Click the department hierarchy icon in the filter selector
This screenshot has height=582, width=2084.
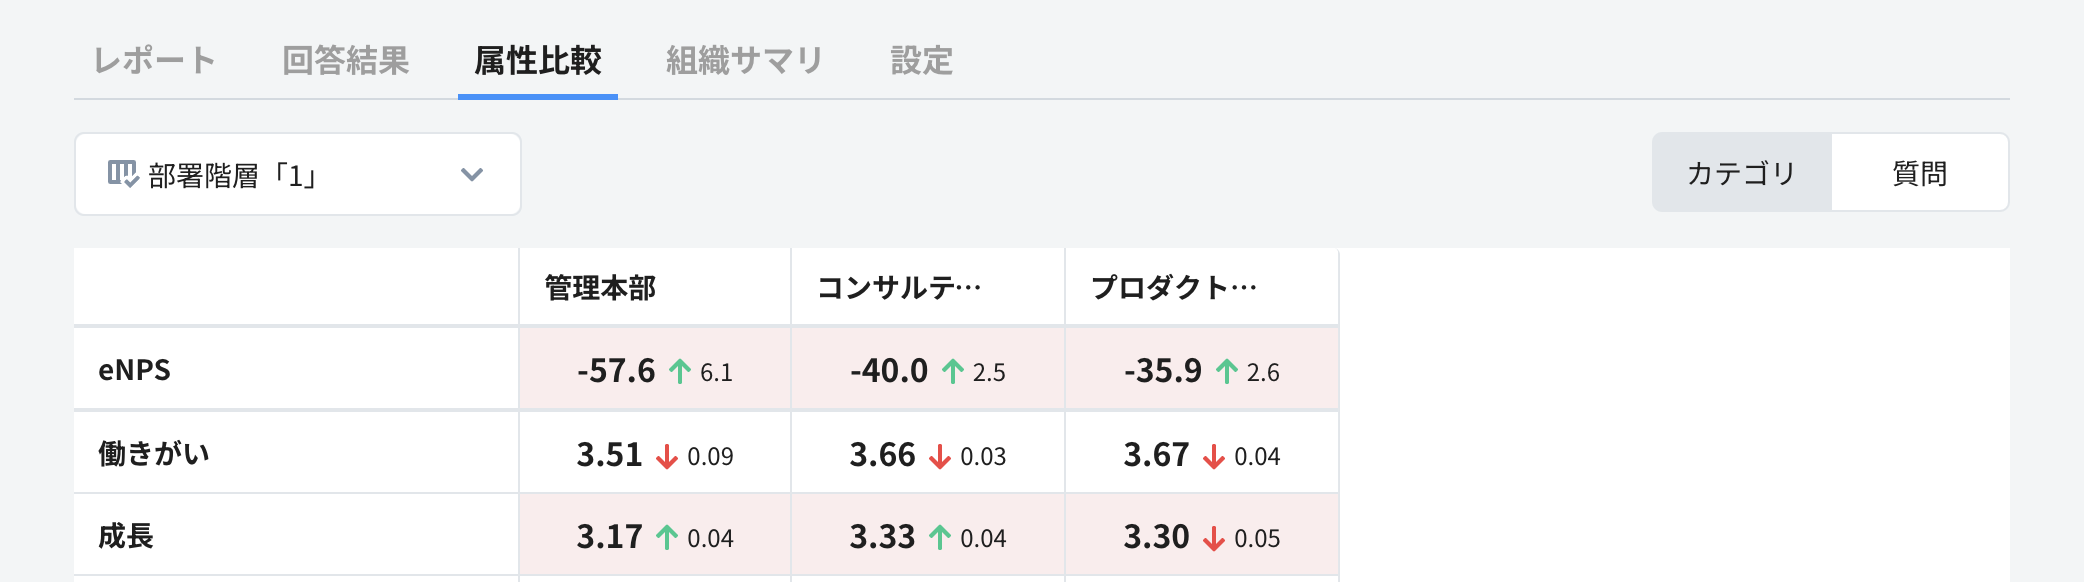click(x=124, y=173)
